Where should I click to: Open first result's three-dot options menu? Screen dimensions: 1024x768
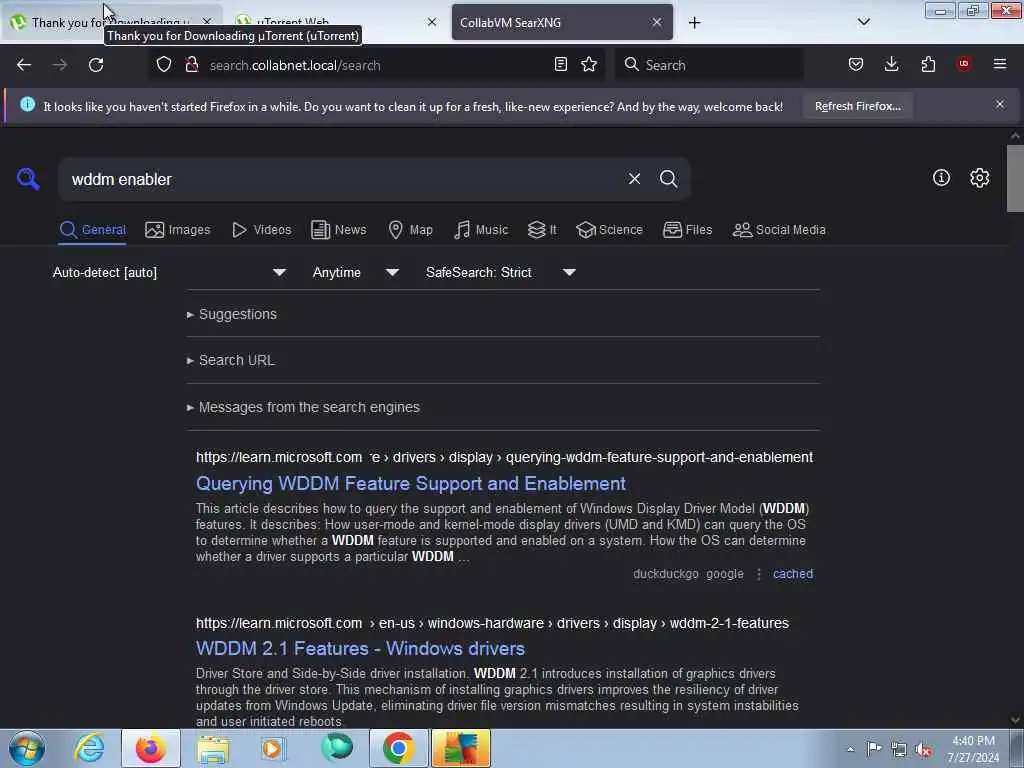pyautogui.click(x=759, y=574)
